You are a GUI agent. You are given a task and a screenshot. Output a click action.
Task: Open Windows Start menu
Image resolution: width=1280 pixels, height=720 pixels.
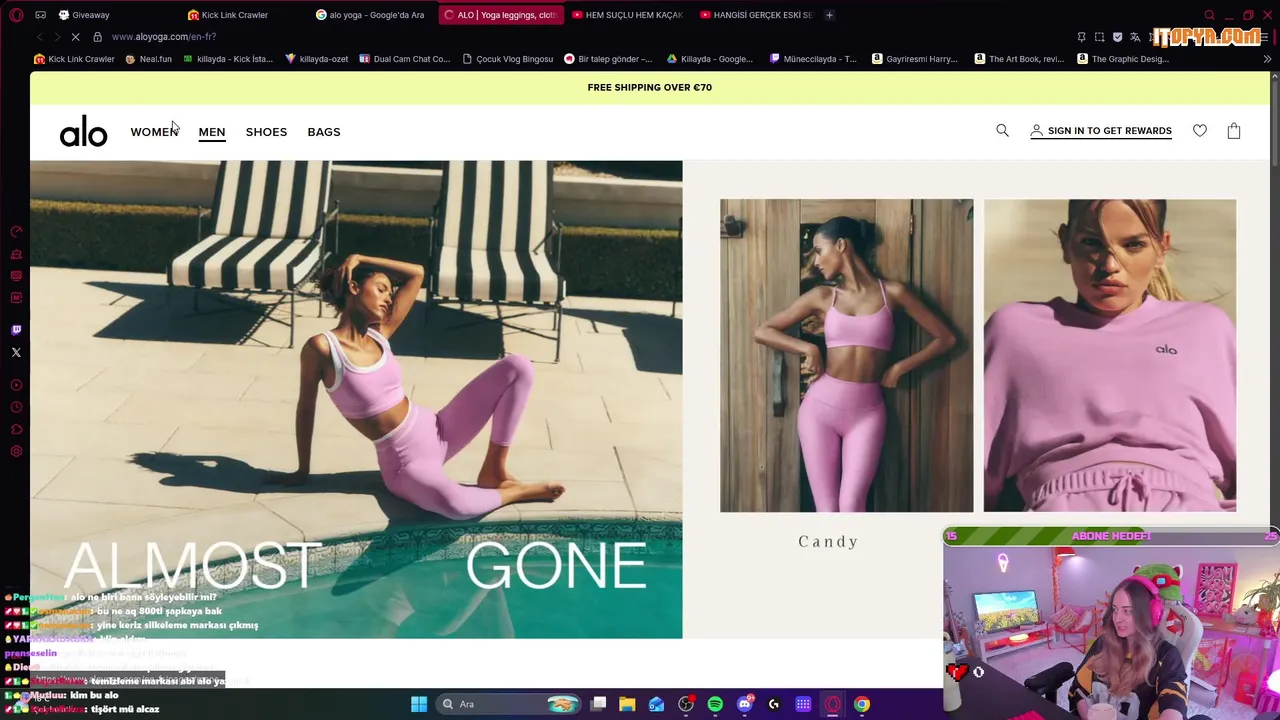[419, 704]
